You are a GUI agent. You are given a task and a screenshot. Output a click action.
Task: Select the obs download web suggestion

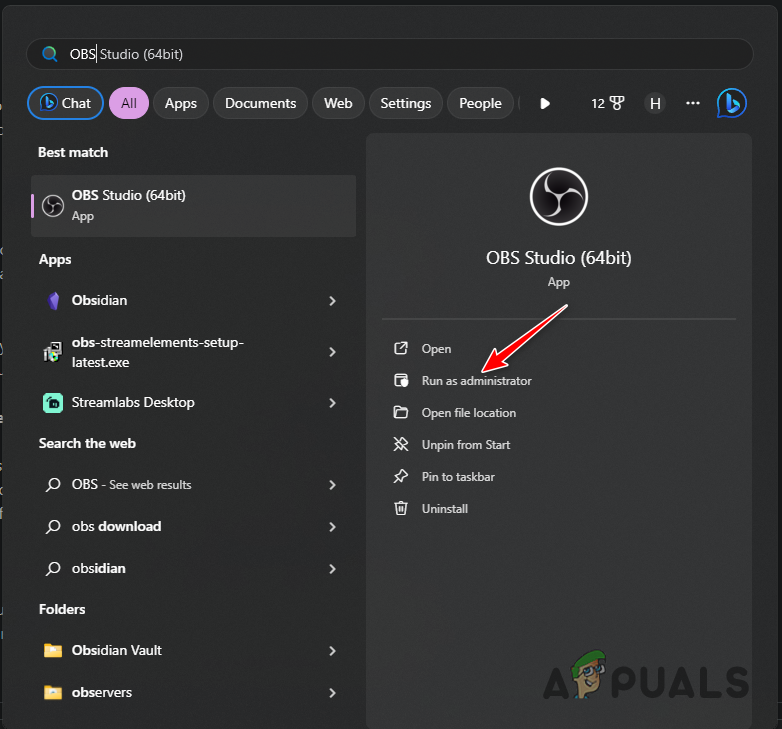[194, 527]
